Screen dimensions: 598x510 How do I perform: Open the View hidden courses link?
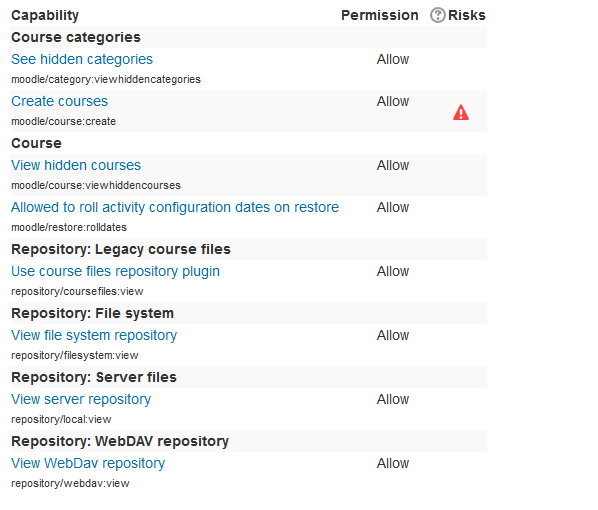pyautogui.click(x=76, y=166)
